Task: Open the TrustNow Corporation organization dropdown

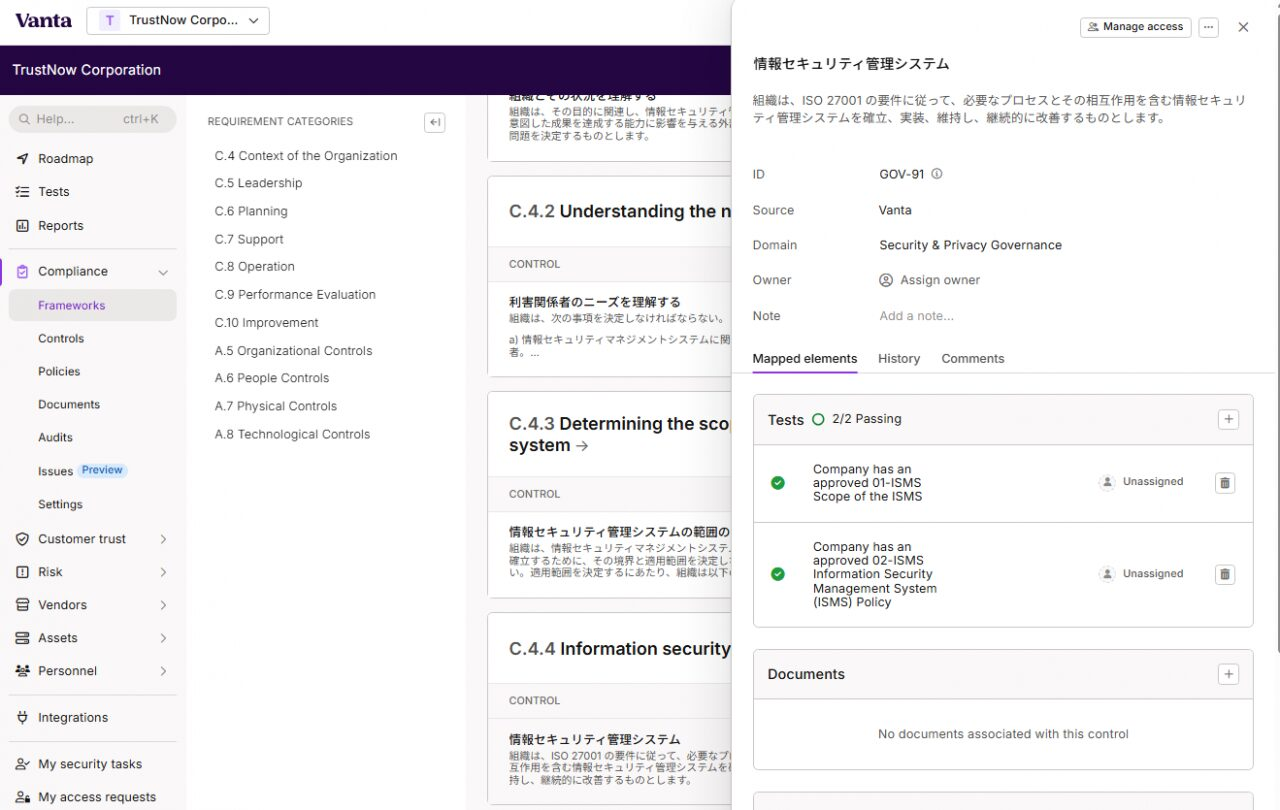Action: tap(178, 20)
